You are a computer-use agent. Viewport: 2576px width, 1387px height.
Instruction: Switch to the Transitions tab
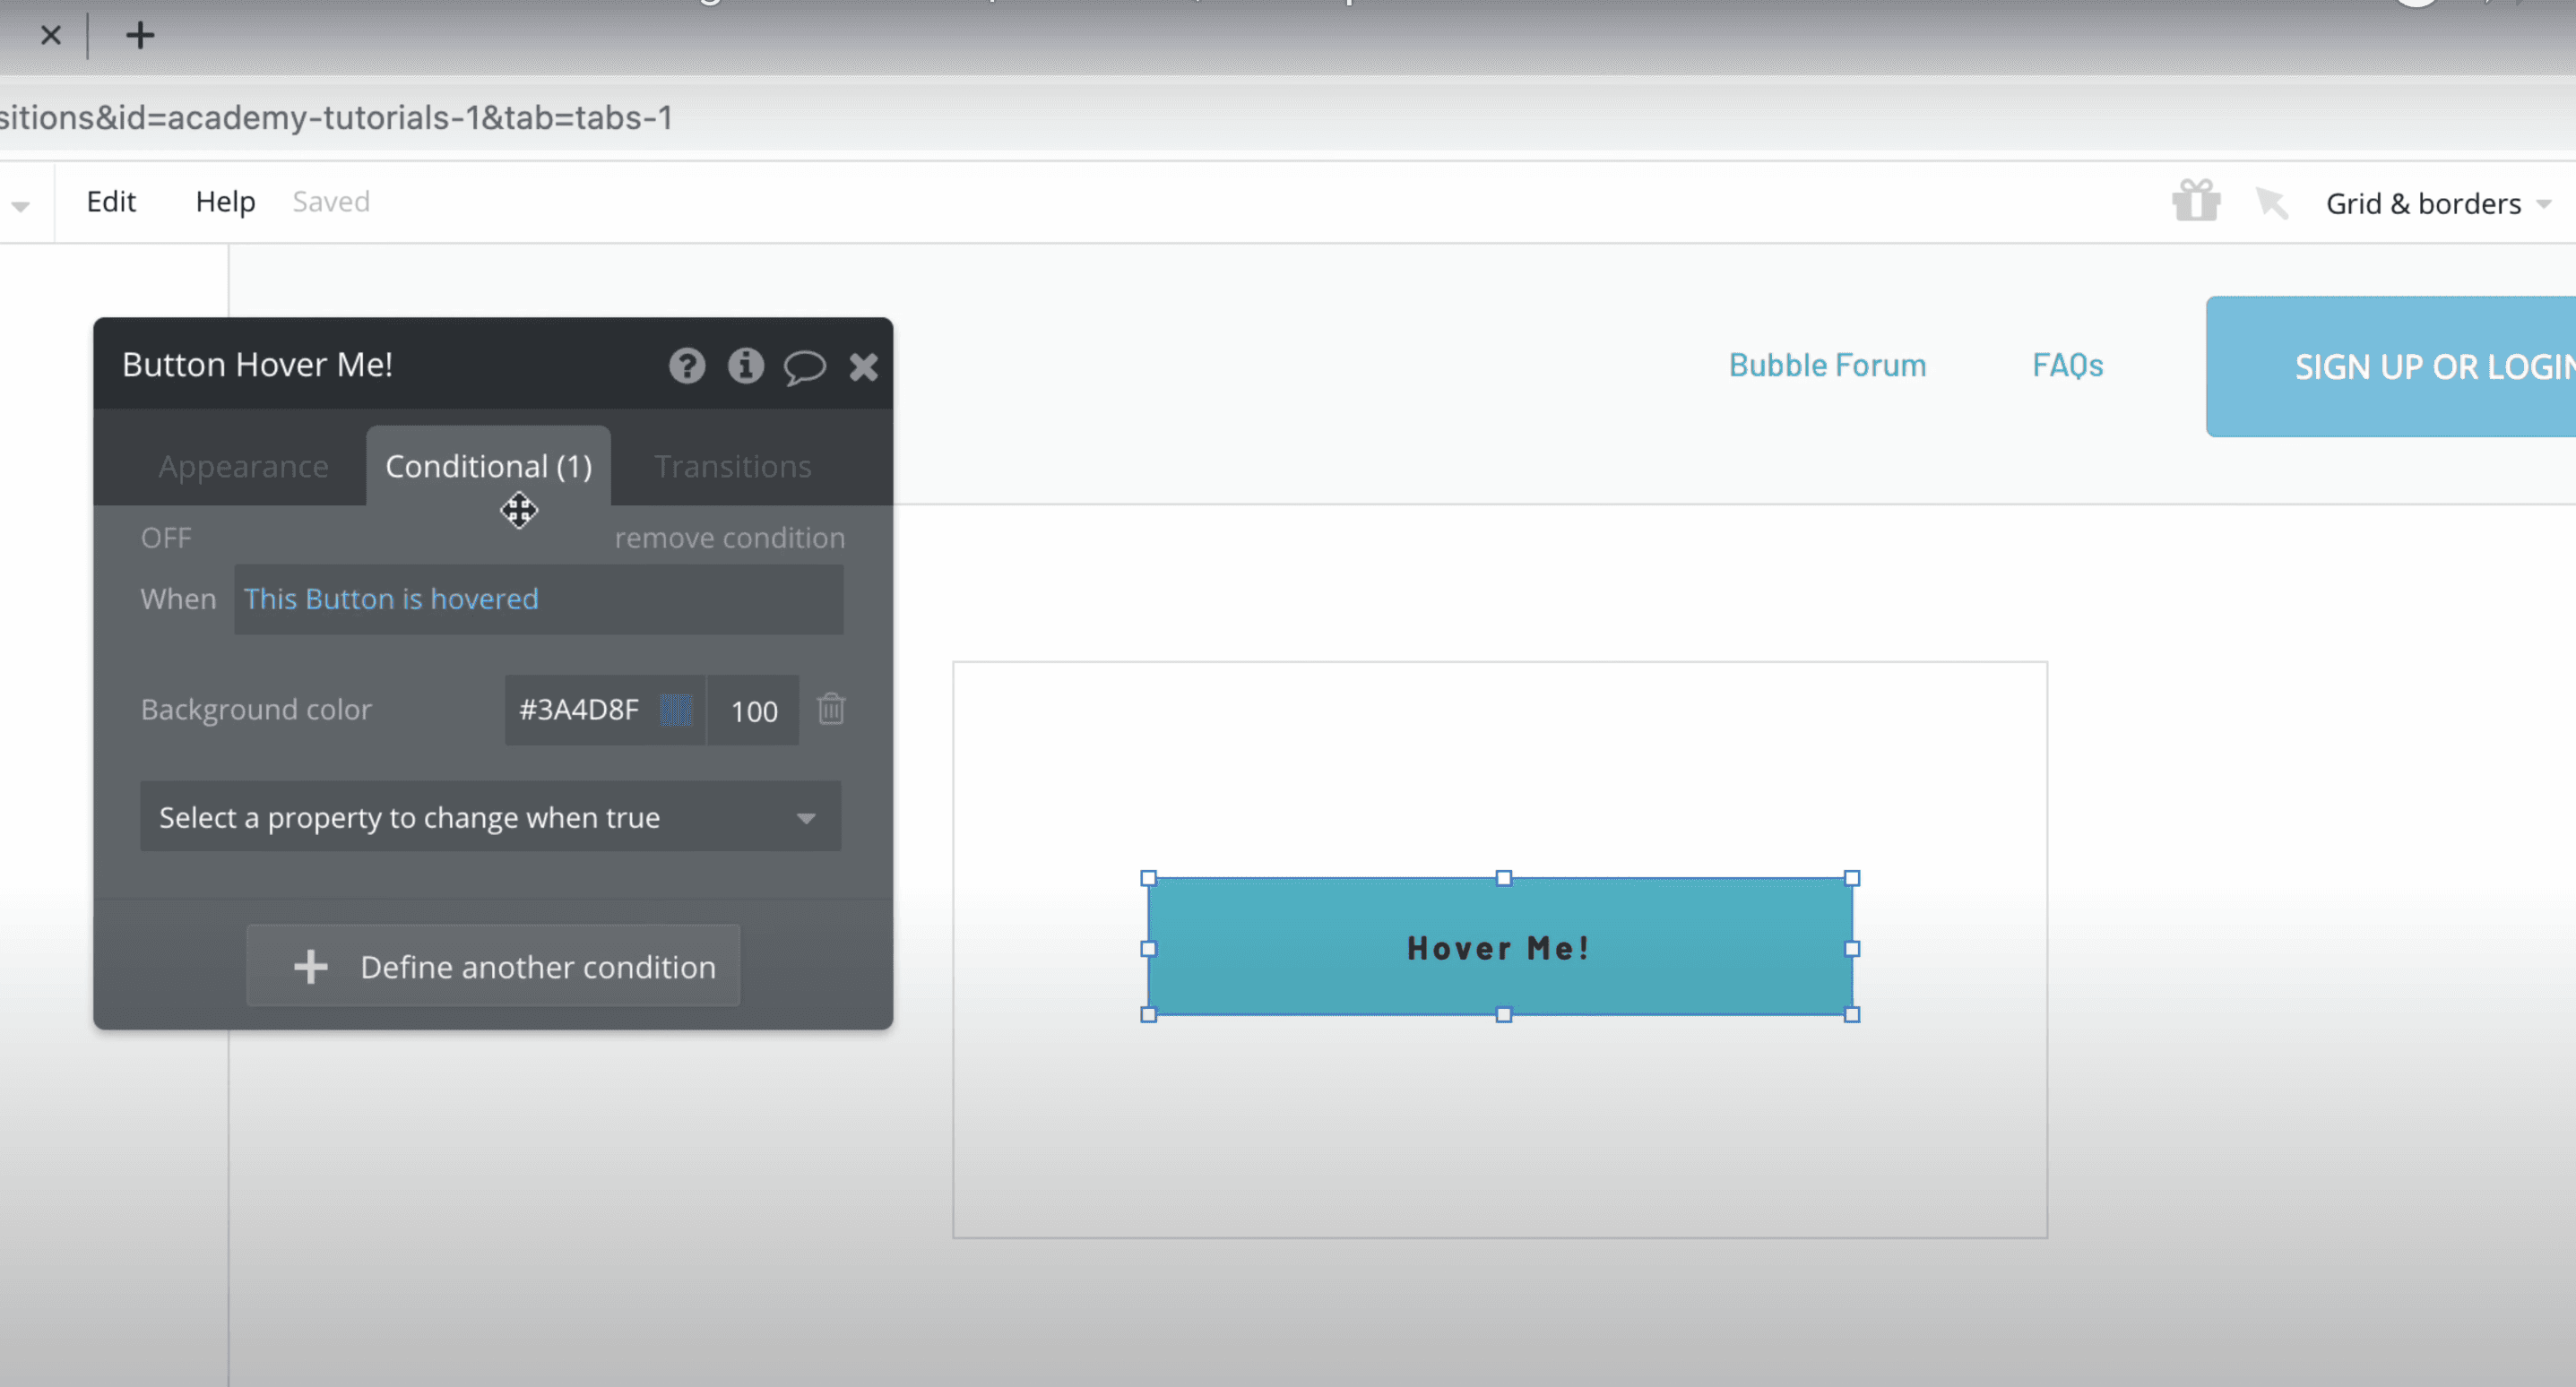click(731, 465)
